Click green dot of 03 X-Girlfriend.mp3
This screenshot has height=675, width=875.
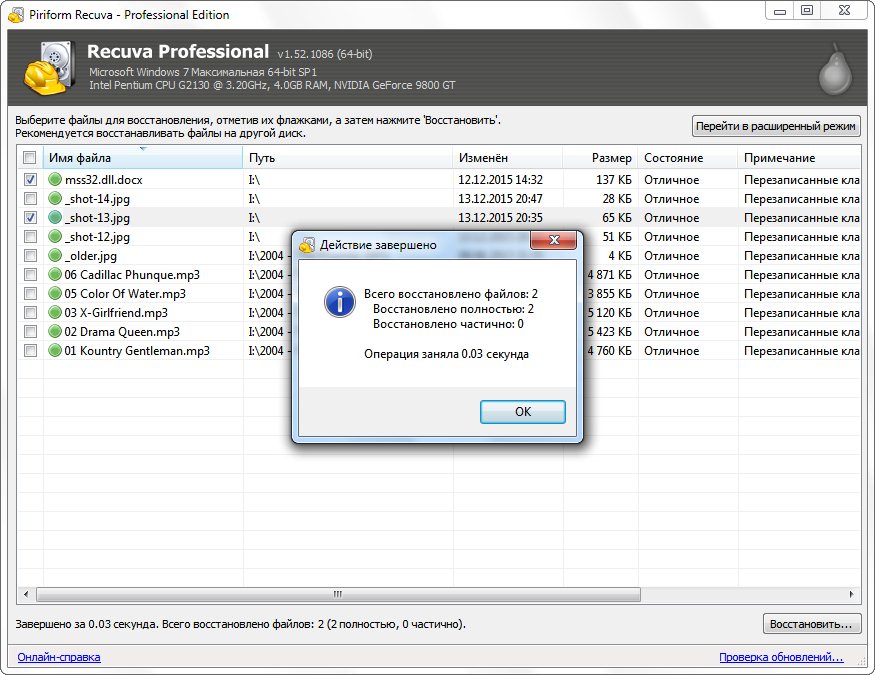pos(55,312)
